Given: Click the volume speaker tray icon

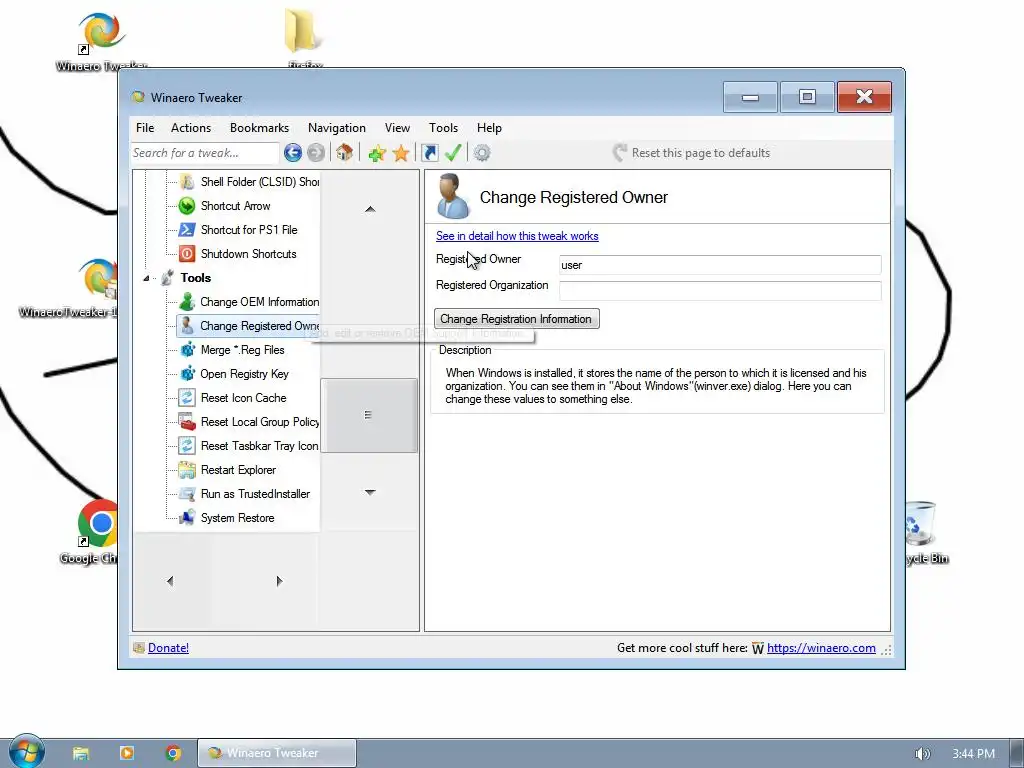Looking at the screenshot, I should pyautogui.click(x=922, y=754).
